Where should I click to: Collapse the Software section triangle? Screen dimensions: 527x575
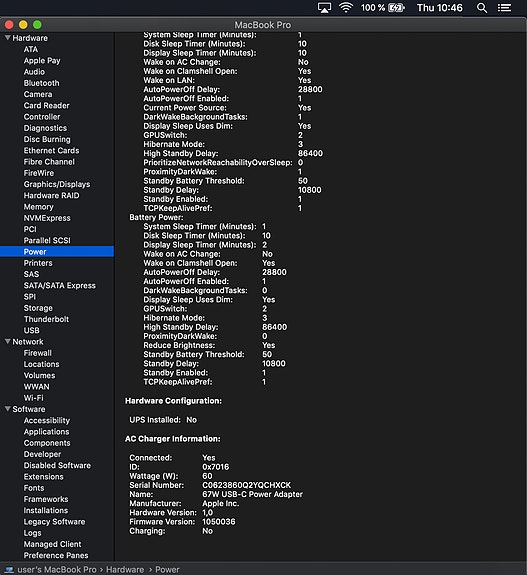[x=7, y=409]
